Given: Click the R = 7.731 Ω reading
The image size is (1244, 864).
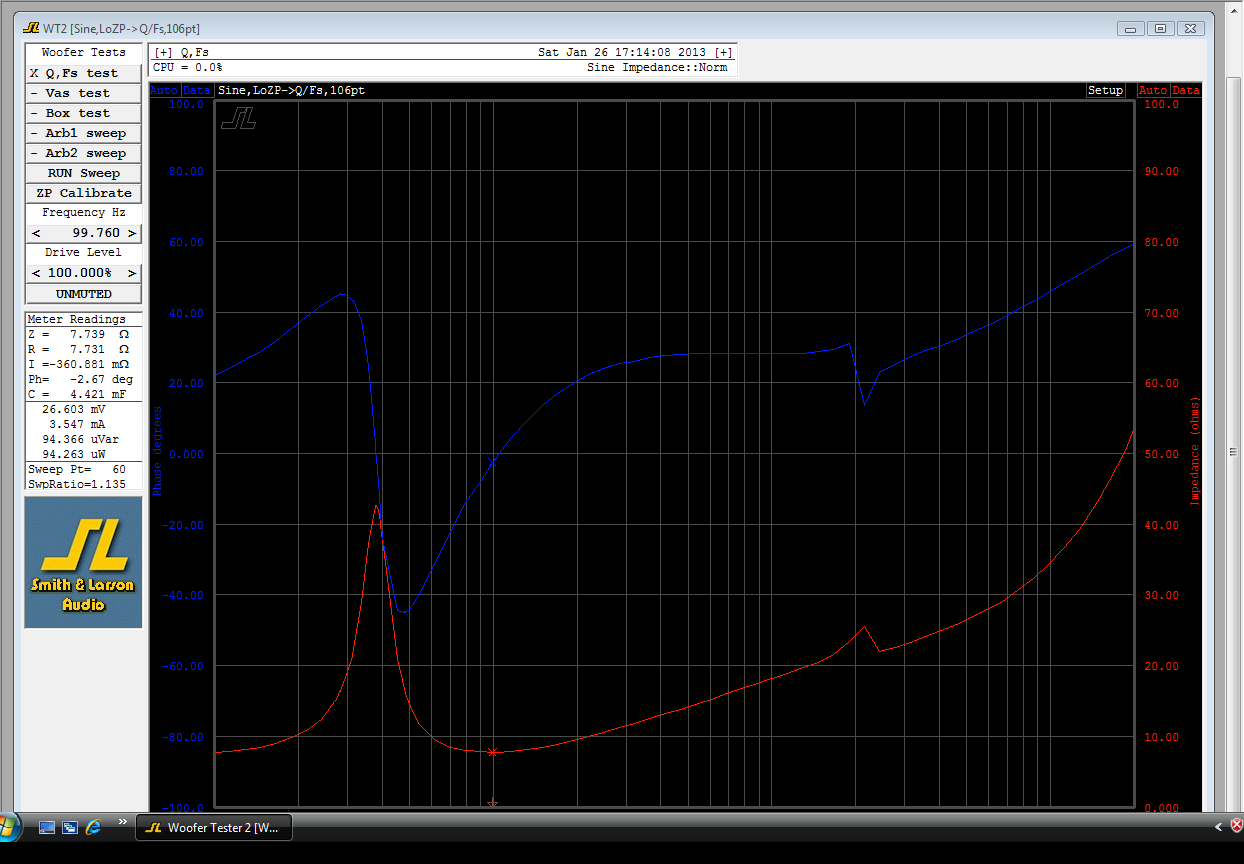Looking at the screenshot, I should [79, 349].
